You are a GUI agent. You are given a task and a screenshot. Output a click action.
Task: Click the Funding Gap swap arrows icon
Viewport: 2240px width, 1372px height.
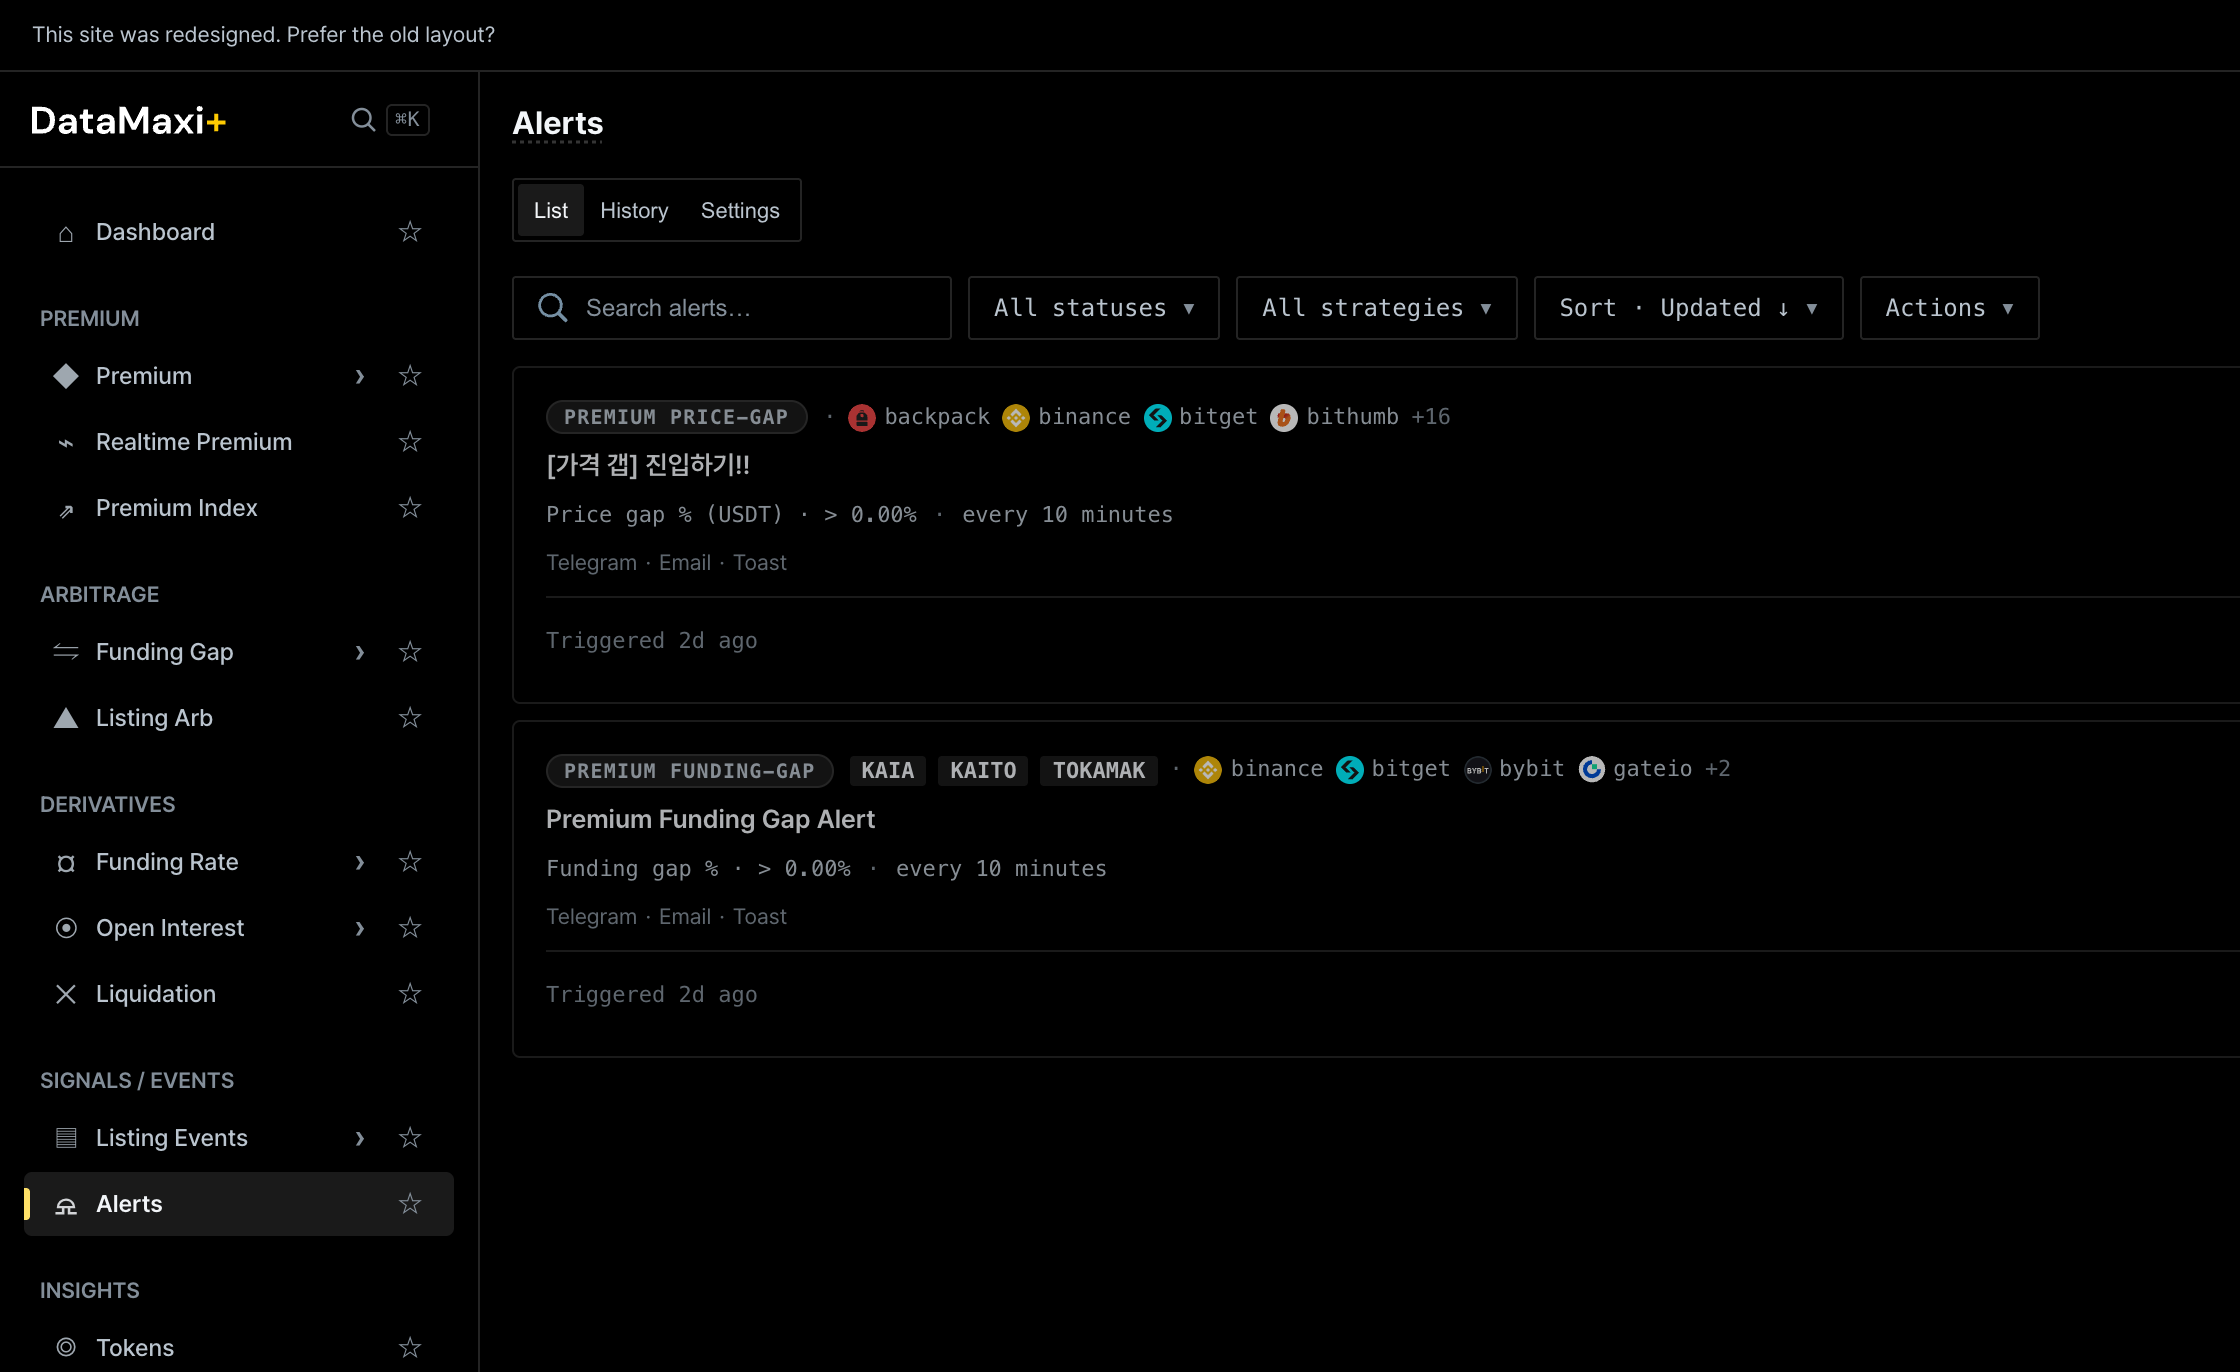66,652
